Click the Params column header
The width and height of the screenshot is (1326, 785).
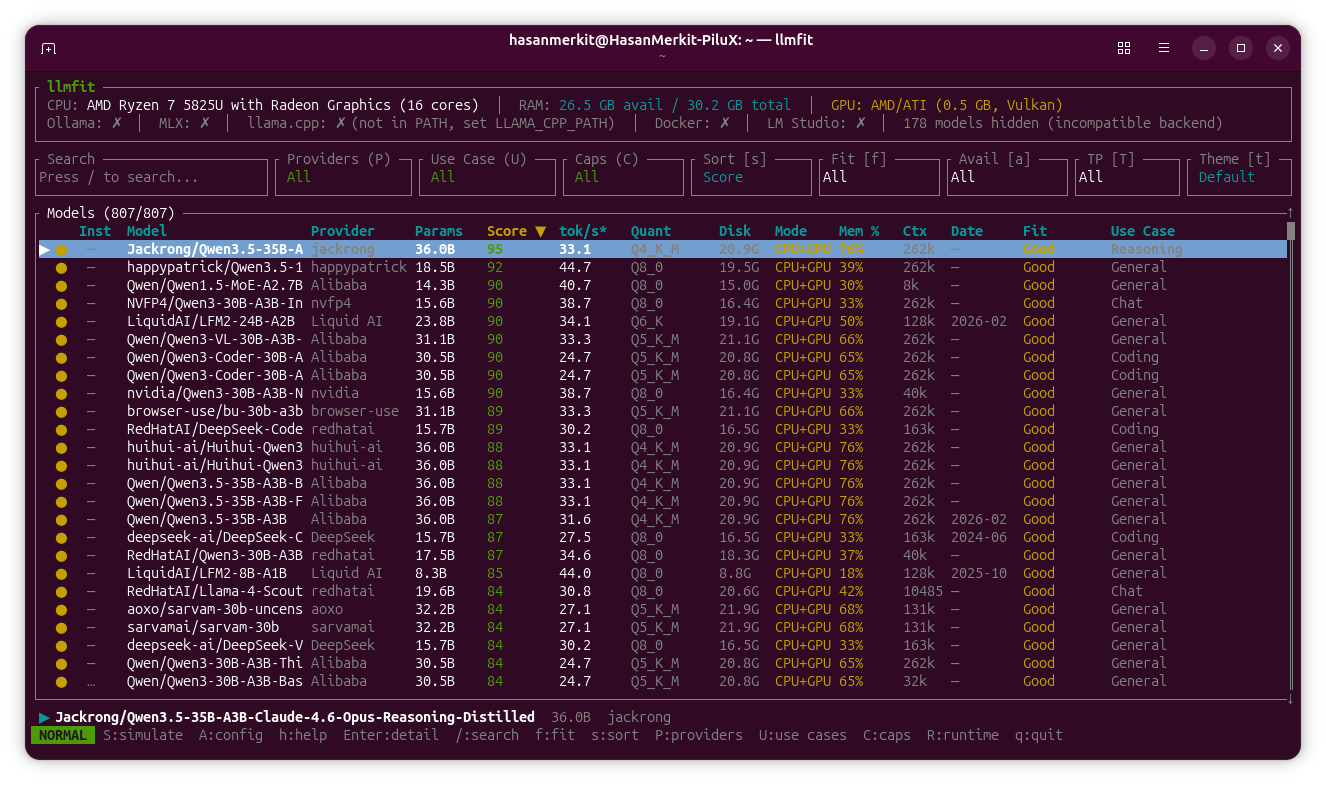point(439,232)
